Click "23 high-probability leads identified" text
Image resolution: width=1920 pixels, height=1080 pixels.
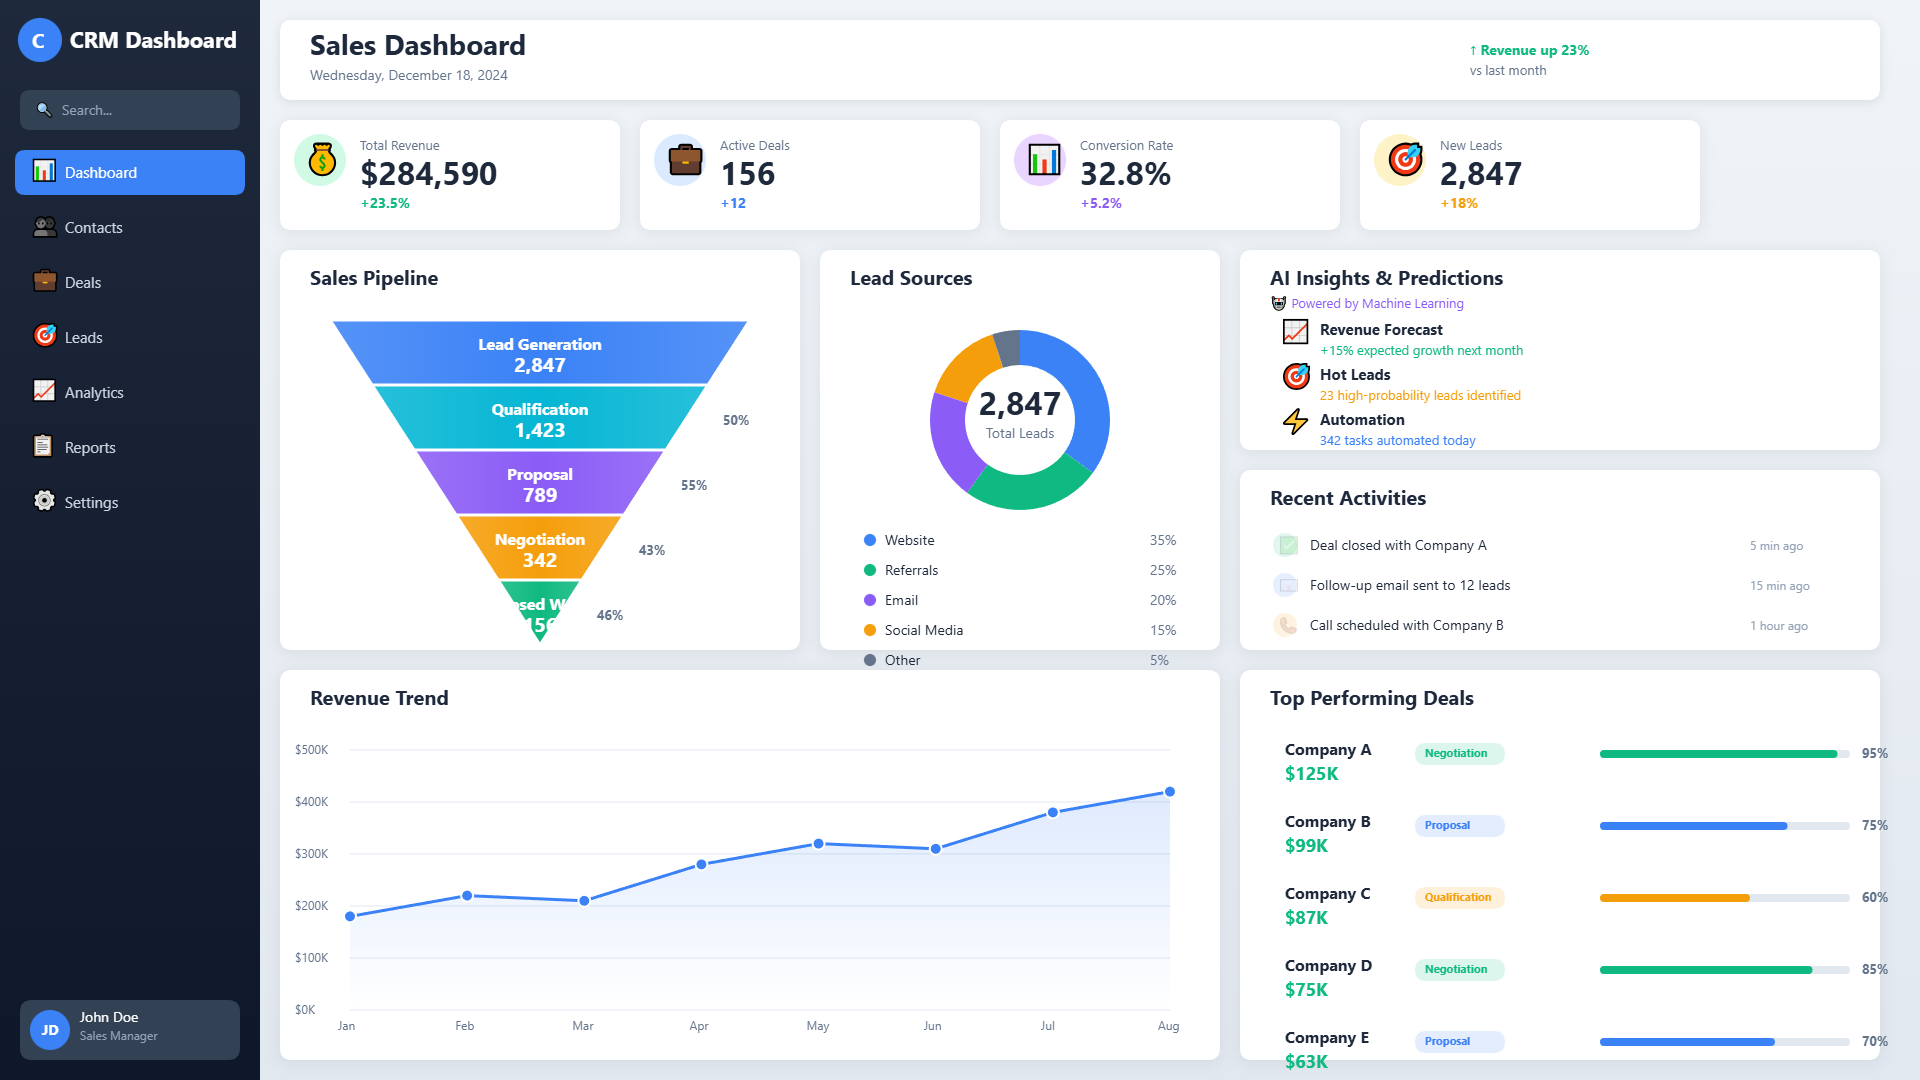(x=1420, y=395)
